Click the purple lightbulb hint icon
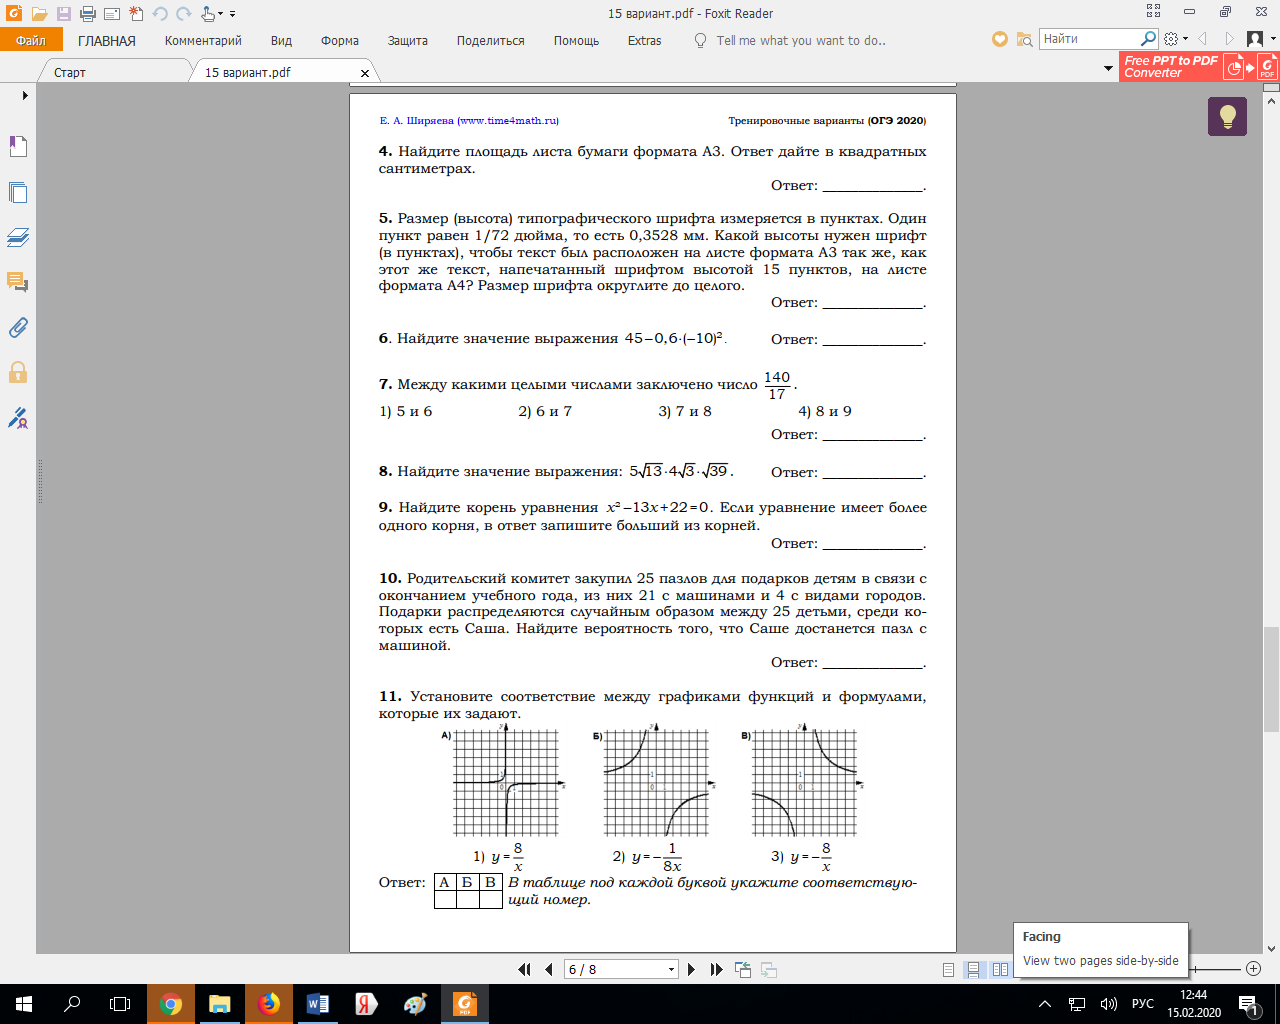 point(1228,116)
